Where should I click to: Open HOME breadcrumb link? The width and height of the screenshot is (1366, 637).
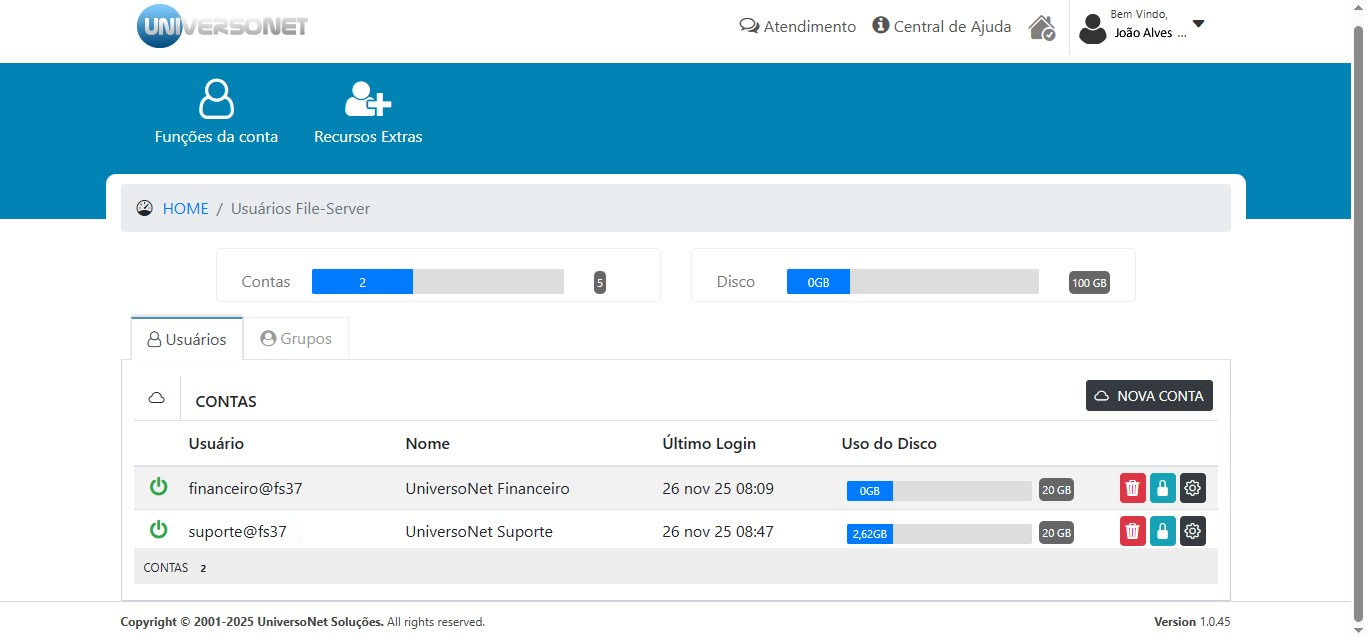pyautogui.click(x=185, y=208)
